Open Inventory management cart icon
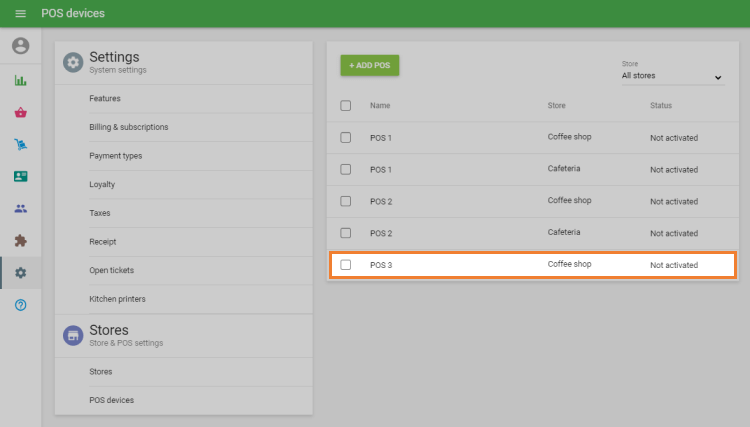Viewport: 750px width, 427px height. pos(20,144)
